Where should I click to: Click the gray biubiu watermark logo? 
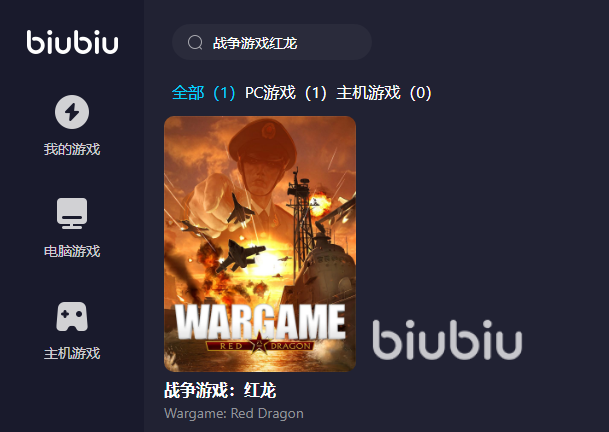pos(447,340)
